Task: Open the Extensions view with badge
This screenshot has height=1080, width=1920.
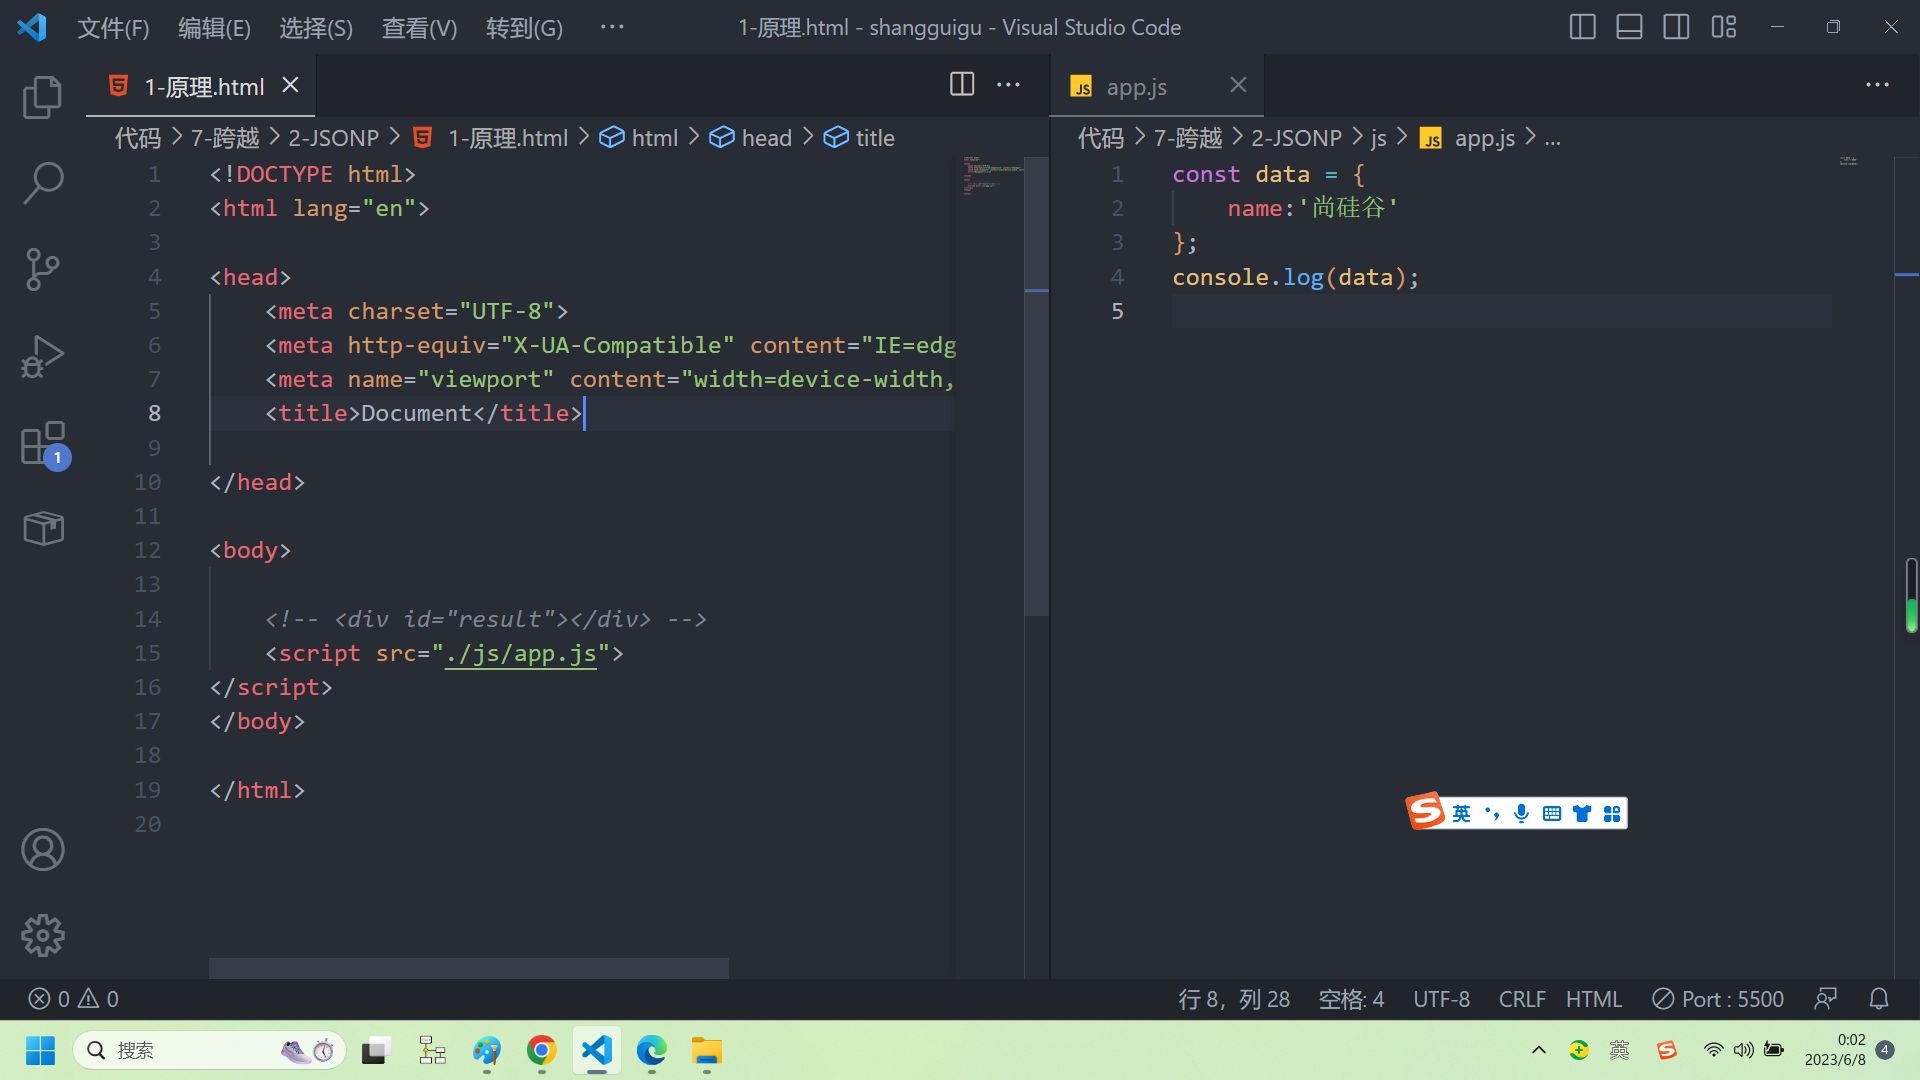Action: coord(44,443)
